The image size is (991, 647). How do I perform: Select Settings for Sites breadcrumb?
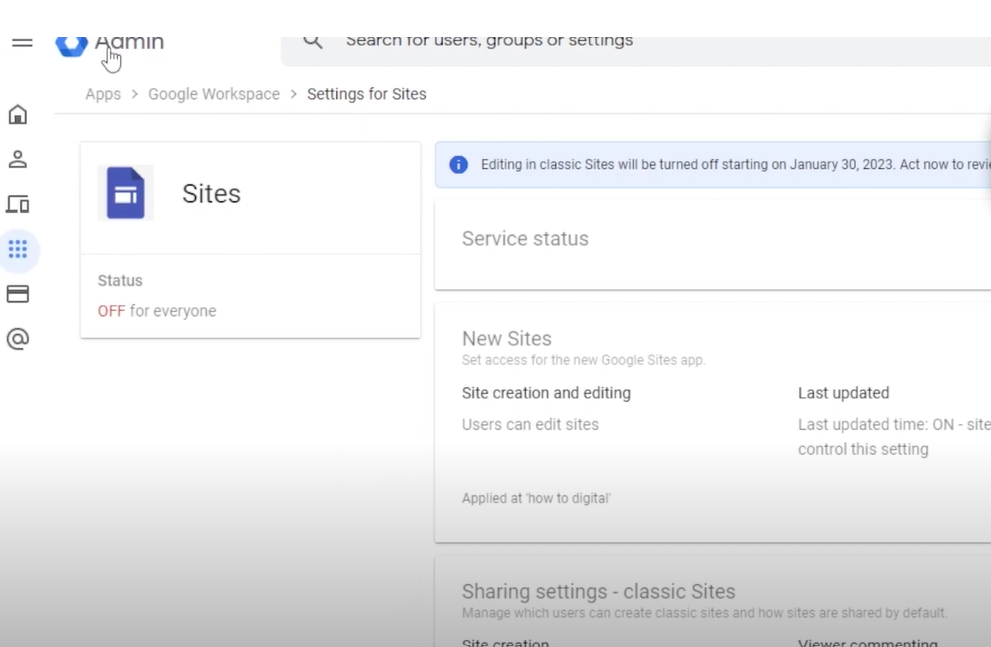point(366,94)
